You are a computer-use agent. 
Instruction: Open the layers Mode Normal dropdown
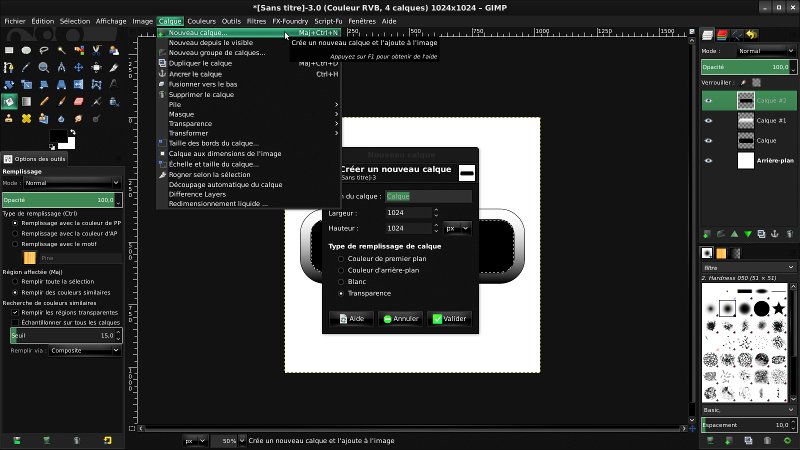765,51
